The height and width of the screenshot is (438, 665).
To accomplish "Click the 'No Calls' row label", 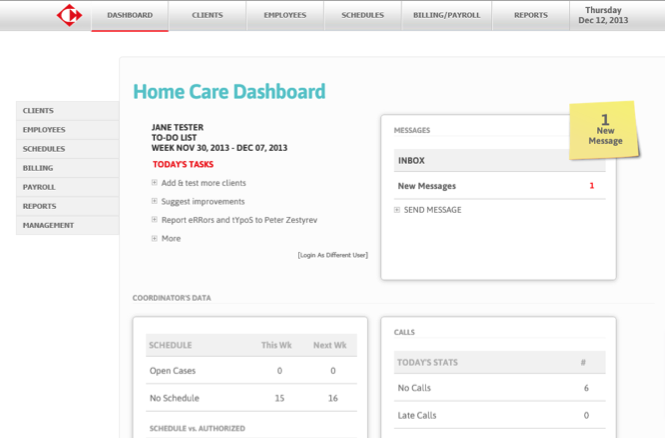I will 414,388.
